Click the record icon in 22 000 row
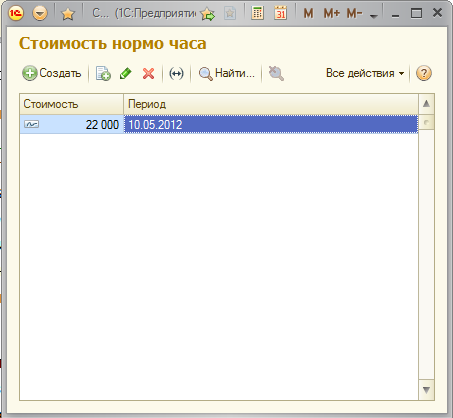 tap(31, 124)
